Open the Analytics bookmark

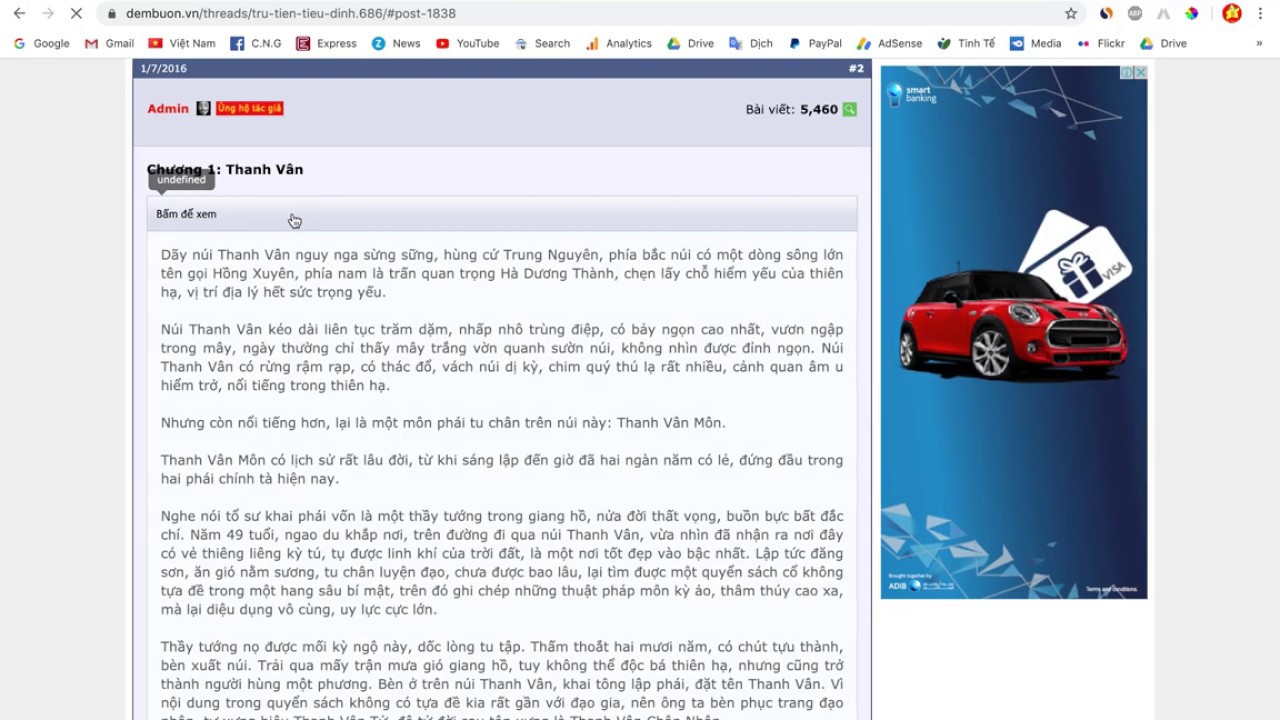coord(619,44)
